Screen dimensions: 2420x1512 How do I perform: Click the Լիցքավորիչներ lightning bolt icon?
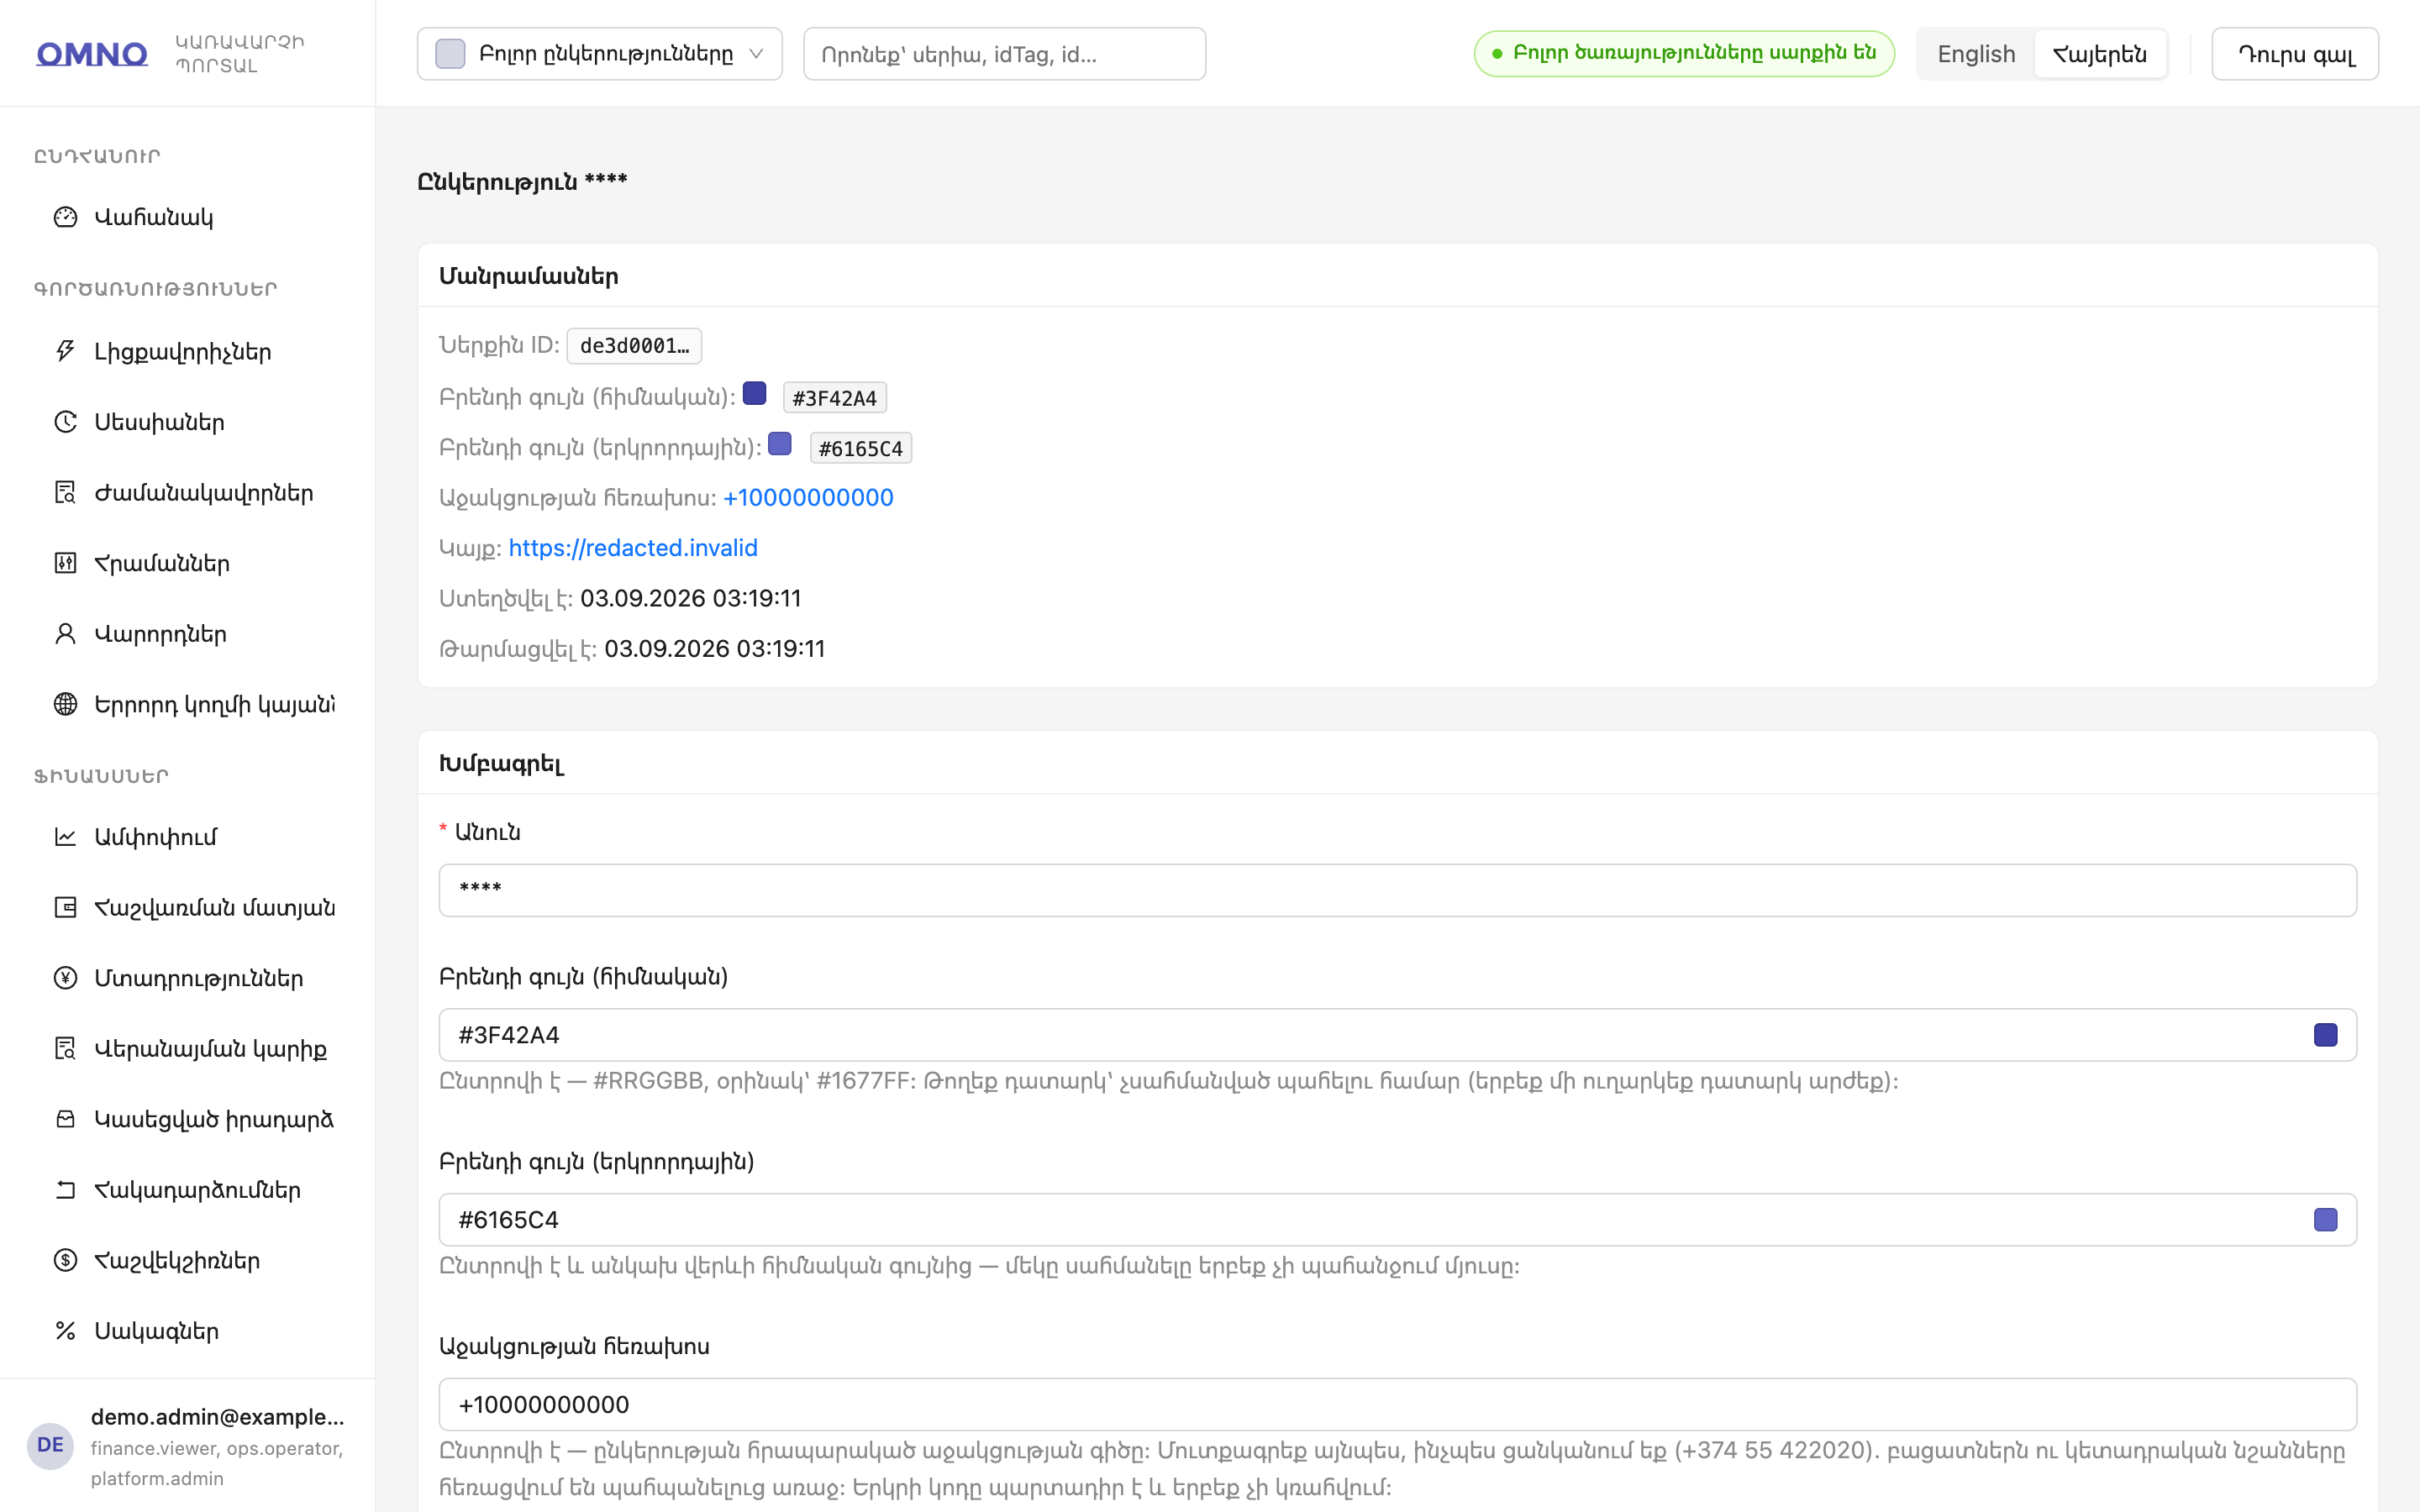pos(65,351)
